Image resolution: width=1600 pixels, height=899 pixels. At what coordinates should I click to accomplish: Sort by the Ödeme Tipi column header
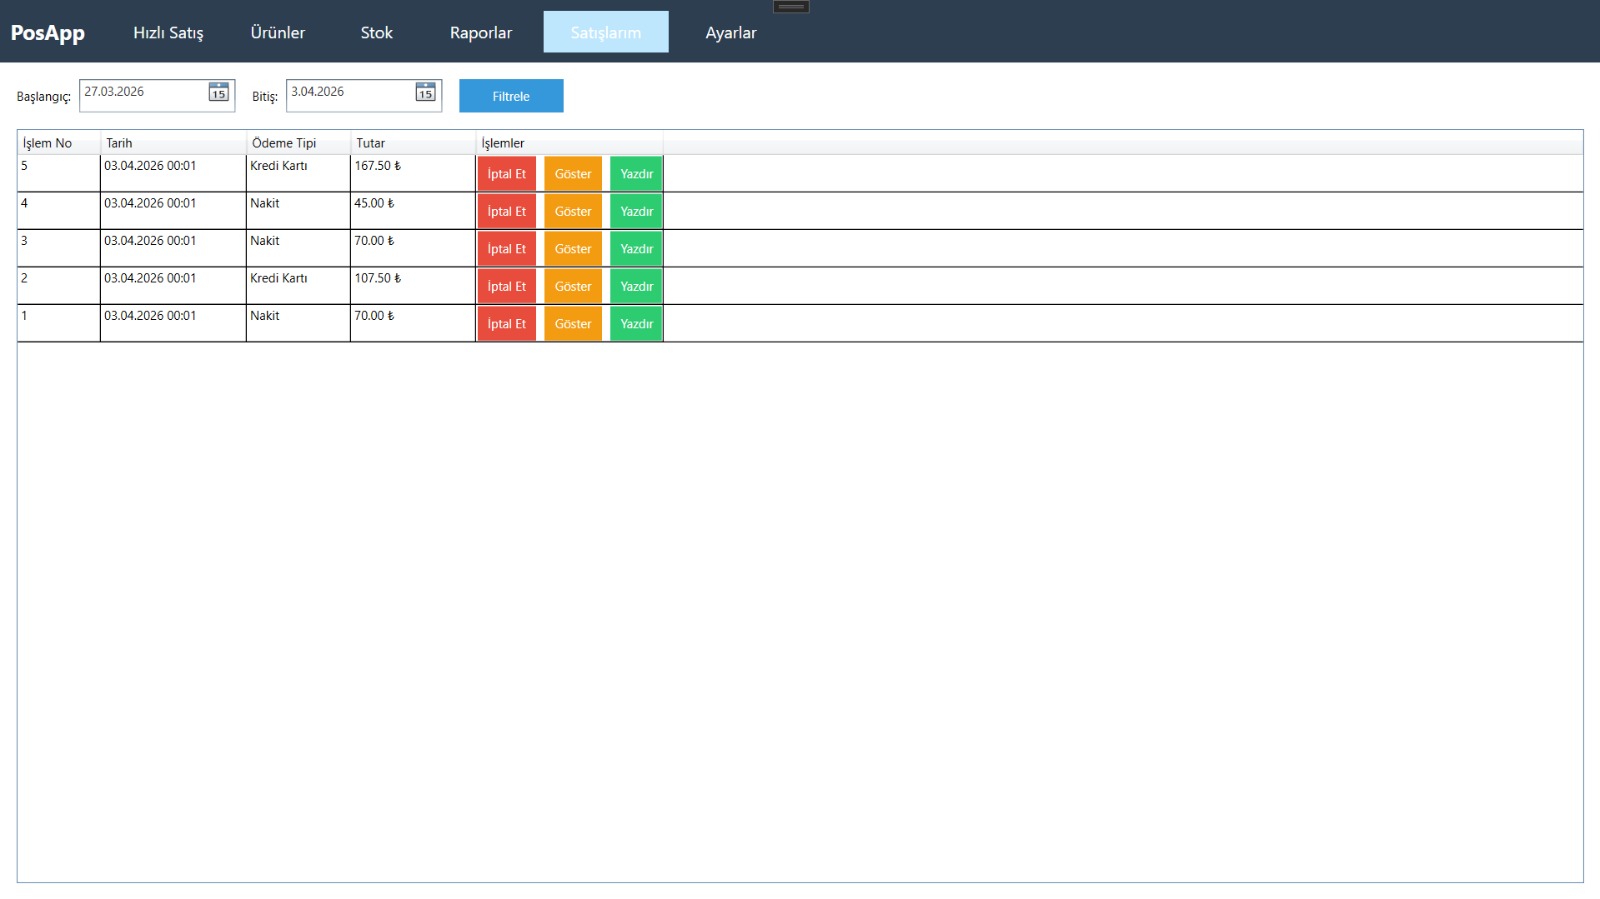pyautogui.click(x=297, y=143)
